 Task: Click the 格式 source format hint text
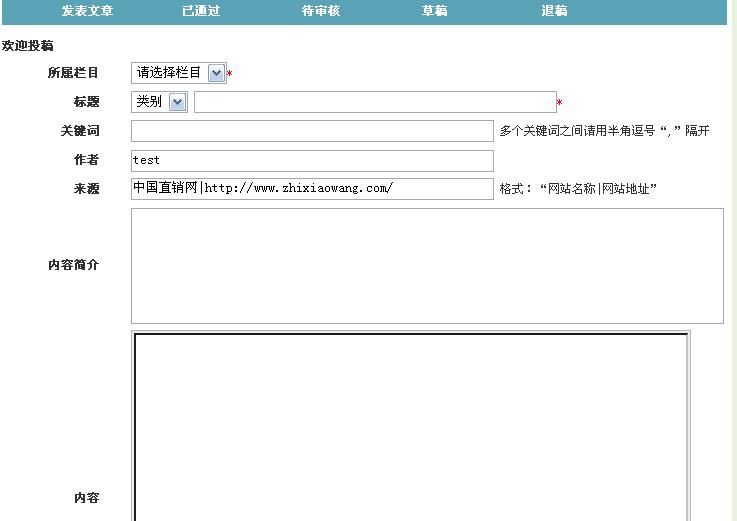coord(578,189)
